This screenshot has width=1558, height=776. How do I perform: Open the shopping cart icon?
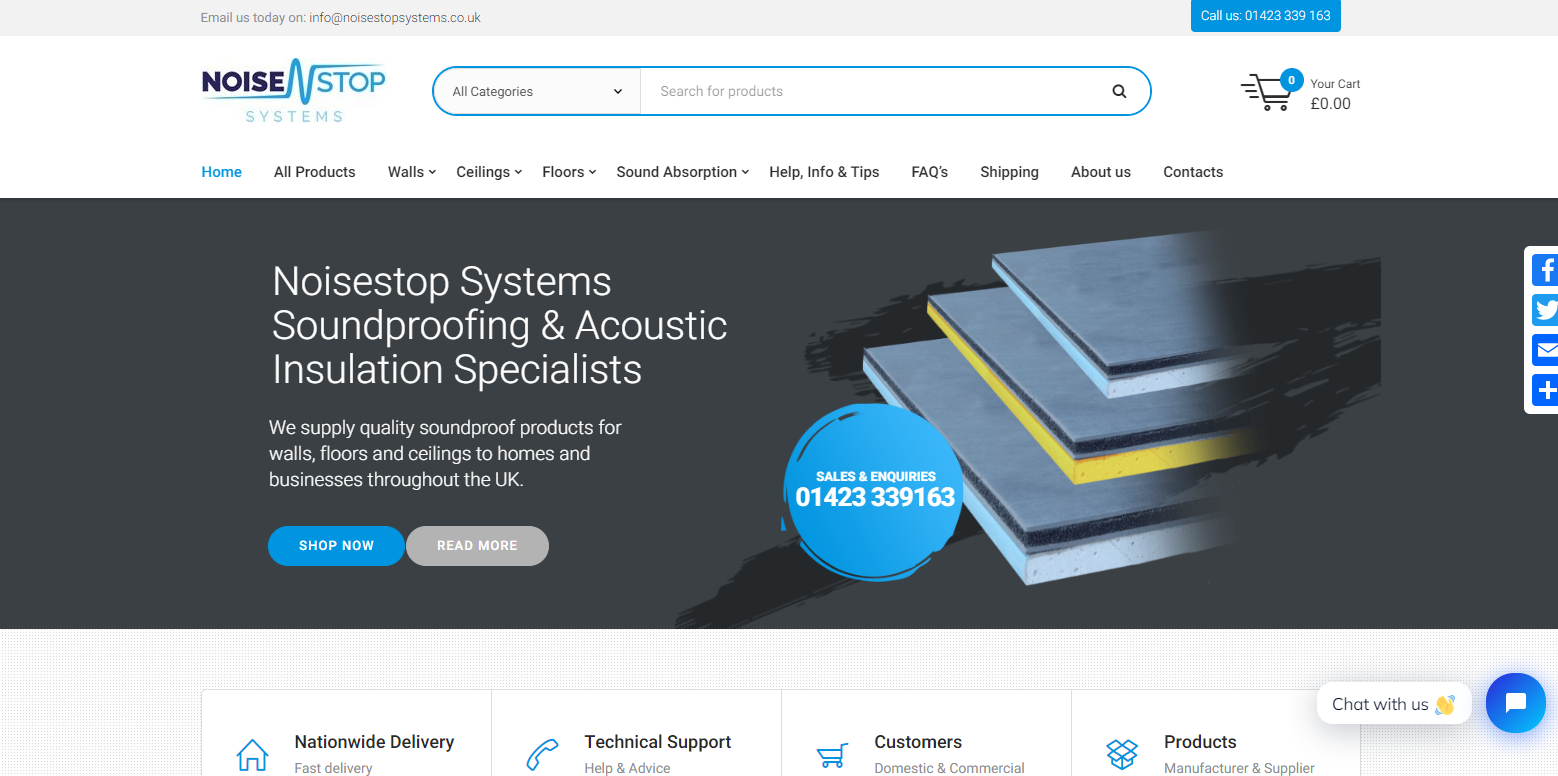click(1267, 92)
